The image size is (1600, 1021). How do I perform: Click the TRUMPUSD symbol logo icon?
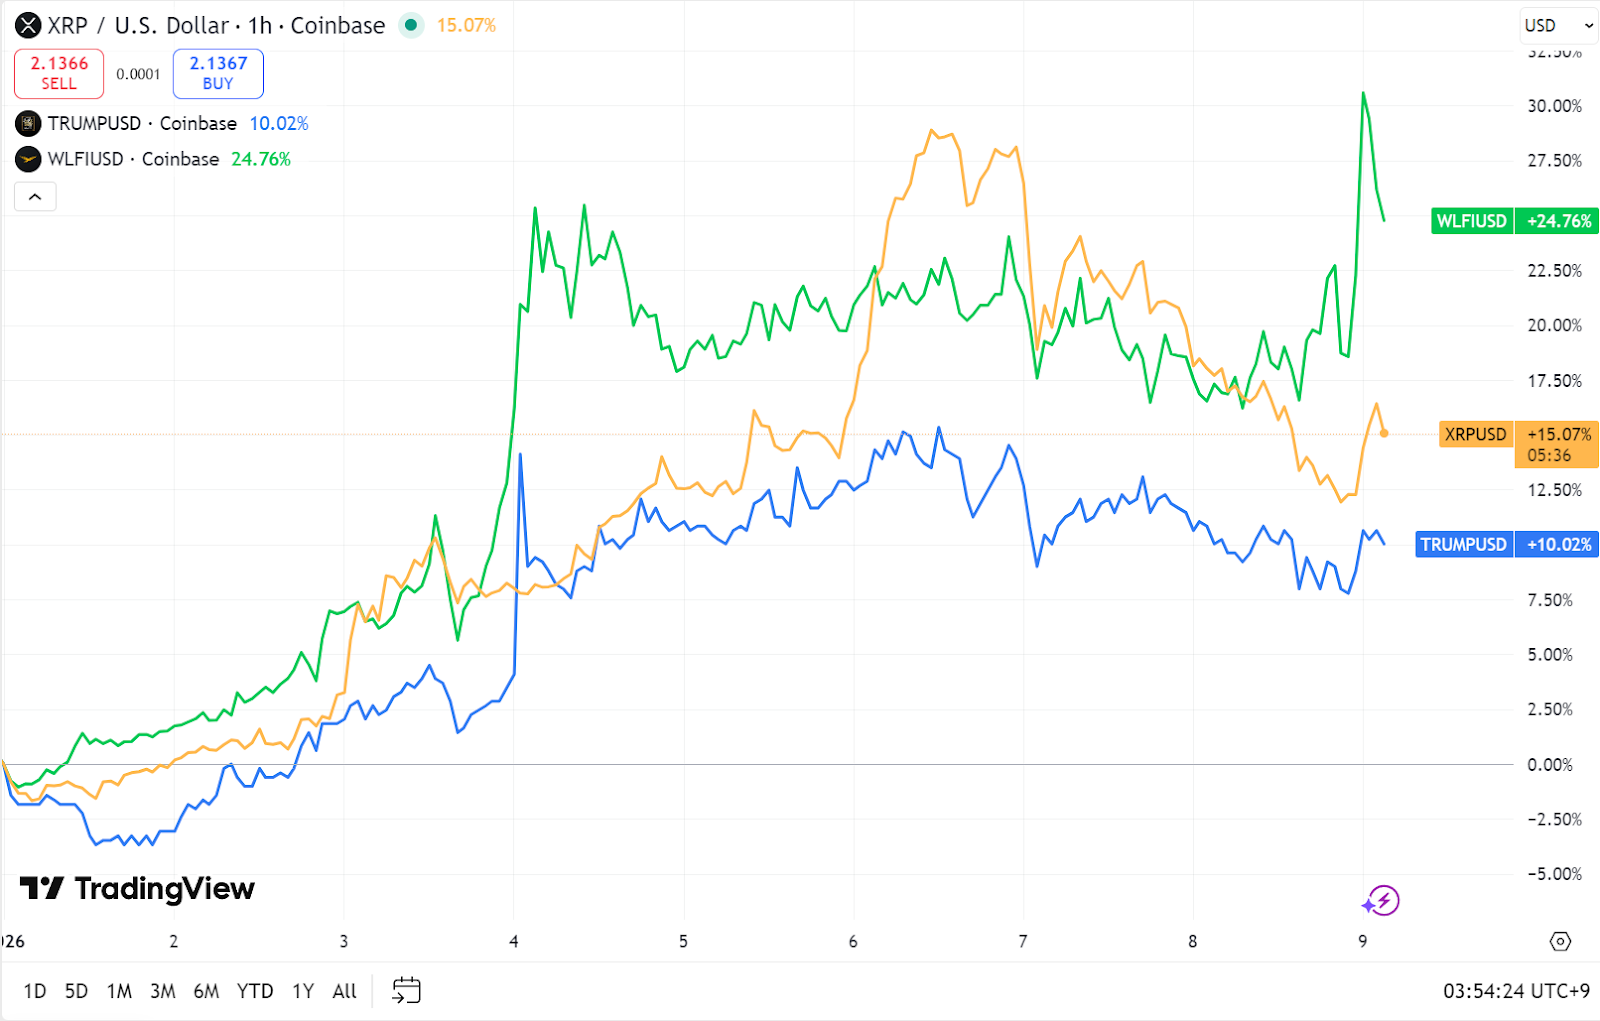point(28,124)
